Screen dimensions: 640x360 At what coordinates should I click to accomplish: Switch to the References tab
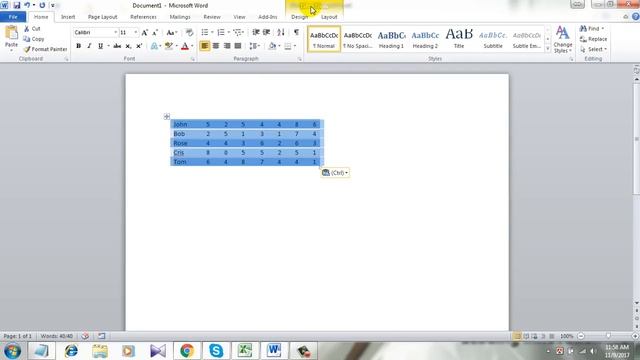(143, 17)
